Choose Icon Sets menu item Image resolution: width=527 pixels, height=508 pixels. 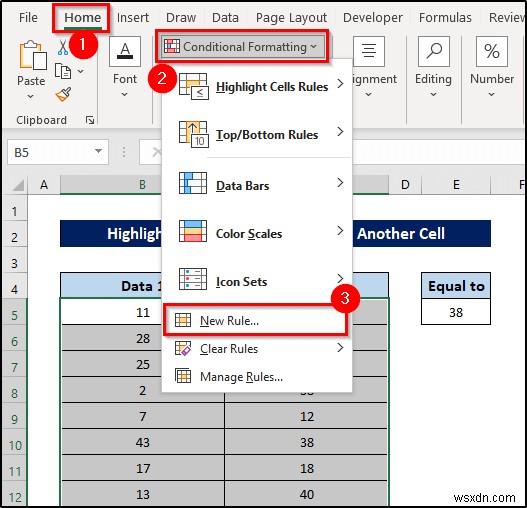pyautogui.click(x=257, y=279)
